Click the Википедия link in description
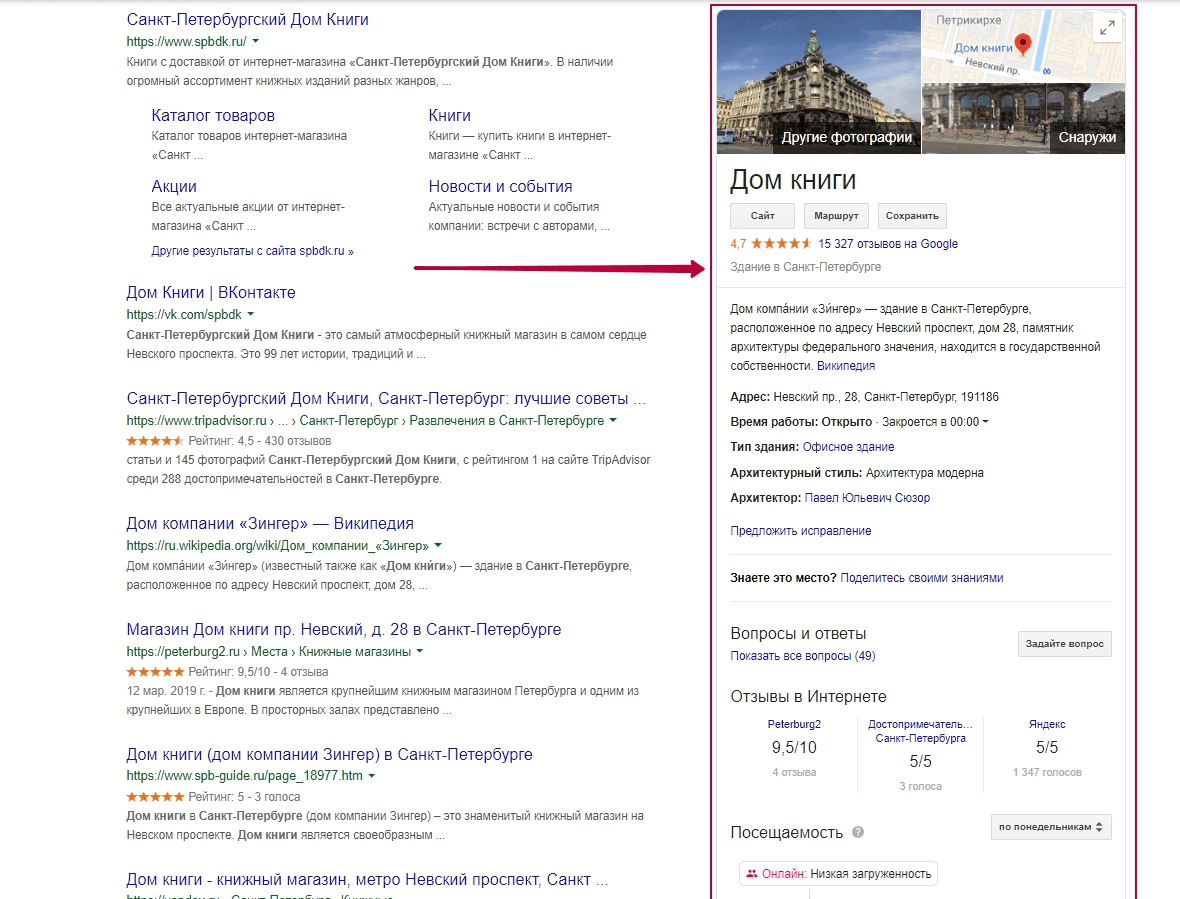This screenshot has height=899, width=1180. click(846, 366)
